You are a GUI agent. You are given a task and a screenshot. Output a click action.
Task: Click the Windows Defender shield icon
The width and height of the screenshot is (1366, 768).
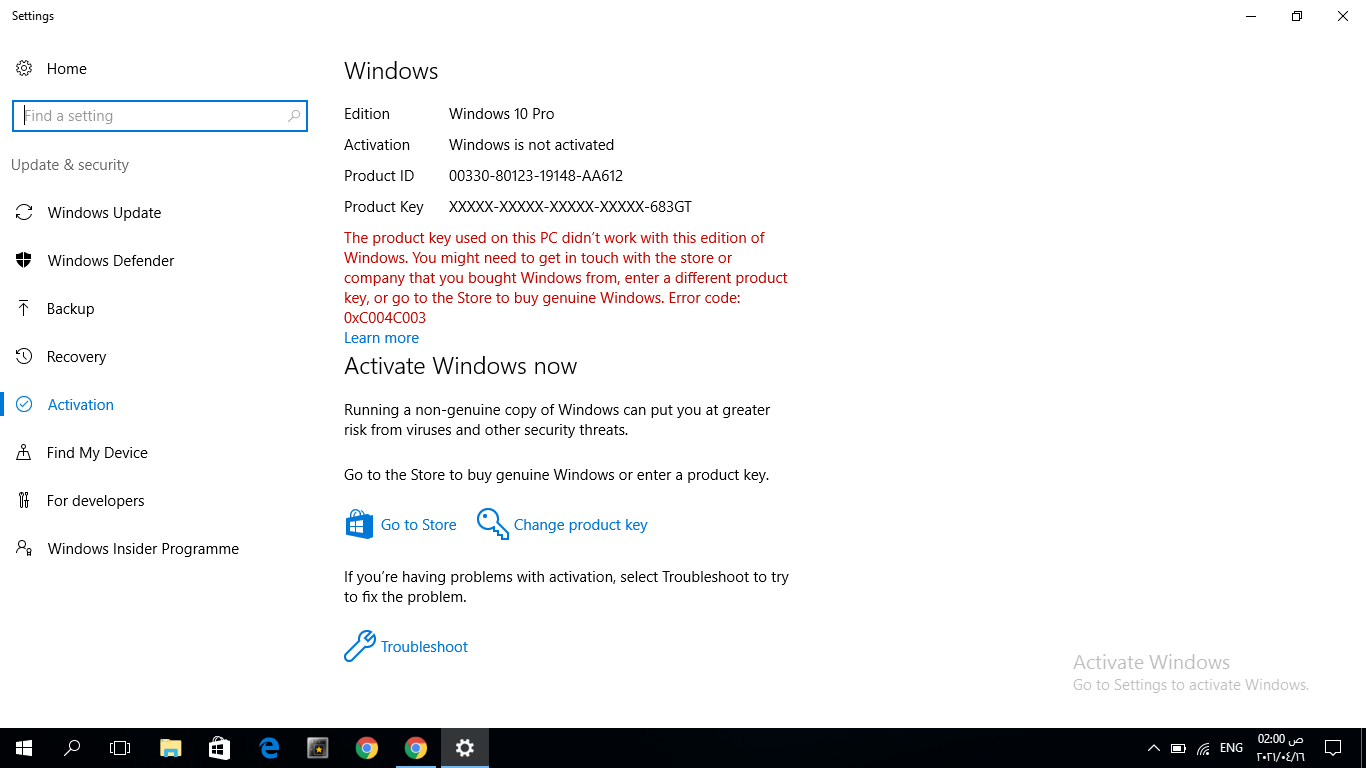point(24,260)
